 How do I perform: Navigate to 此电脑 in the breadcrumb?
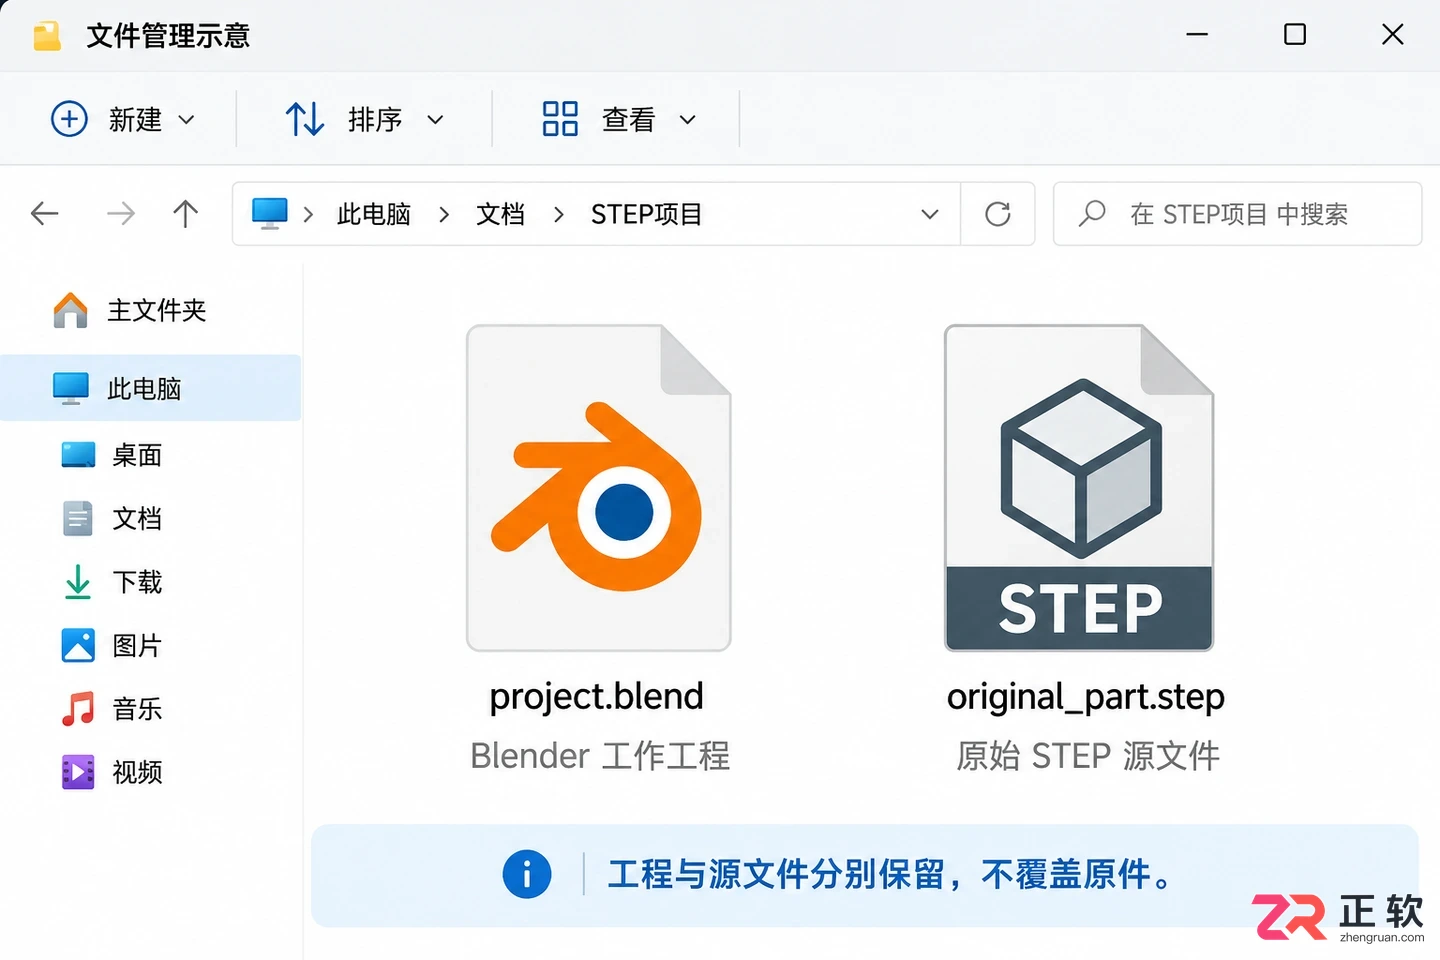tap(374, 214)
